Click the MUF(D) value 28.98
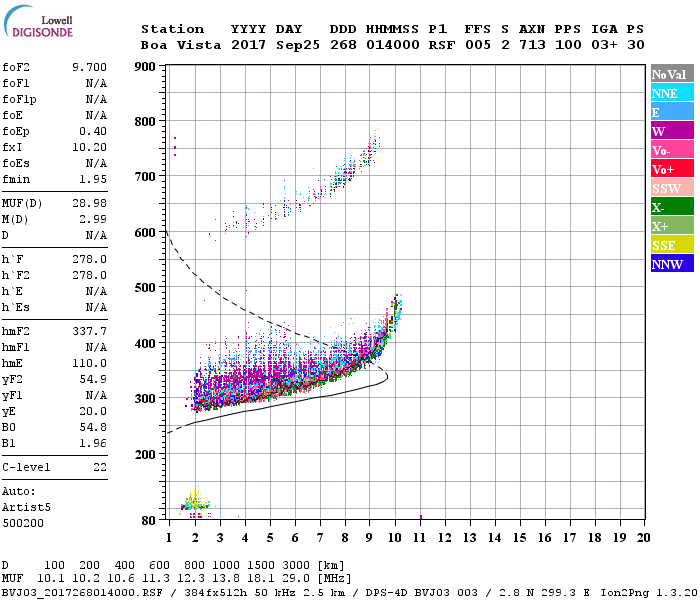Image resolution: width=700 pixels, height=600 pixels. tap(89, 203)
